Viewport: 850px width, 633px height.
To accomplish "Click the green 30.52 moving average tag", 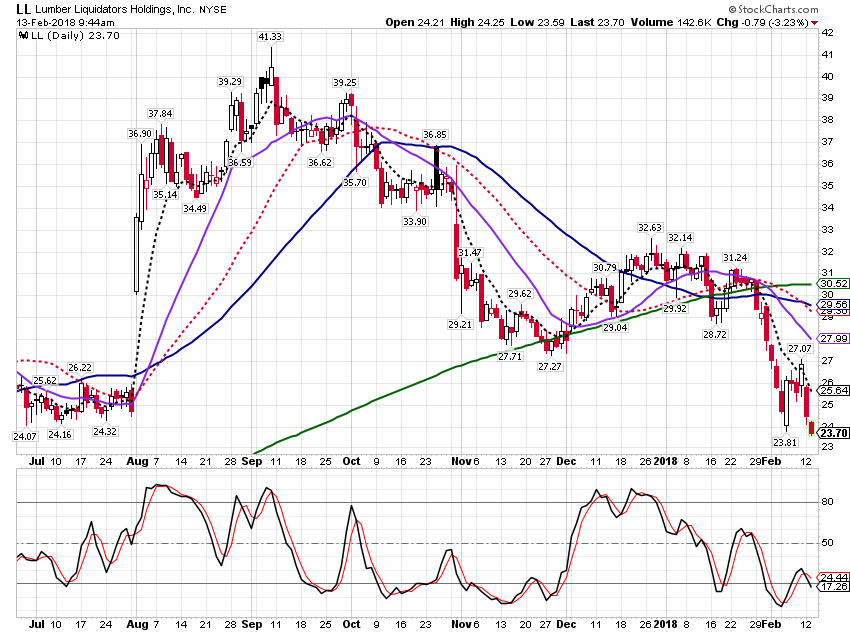I will point(833,283).
